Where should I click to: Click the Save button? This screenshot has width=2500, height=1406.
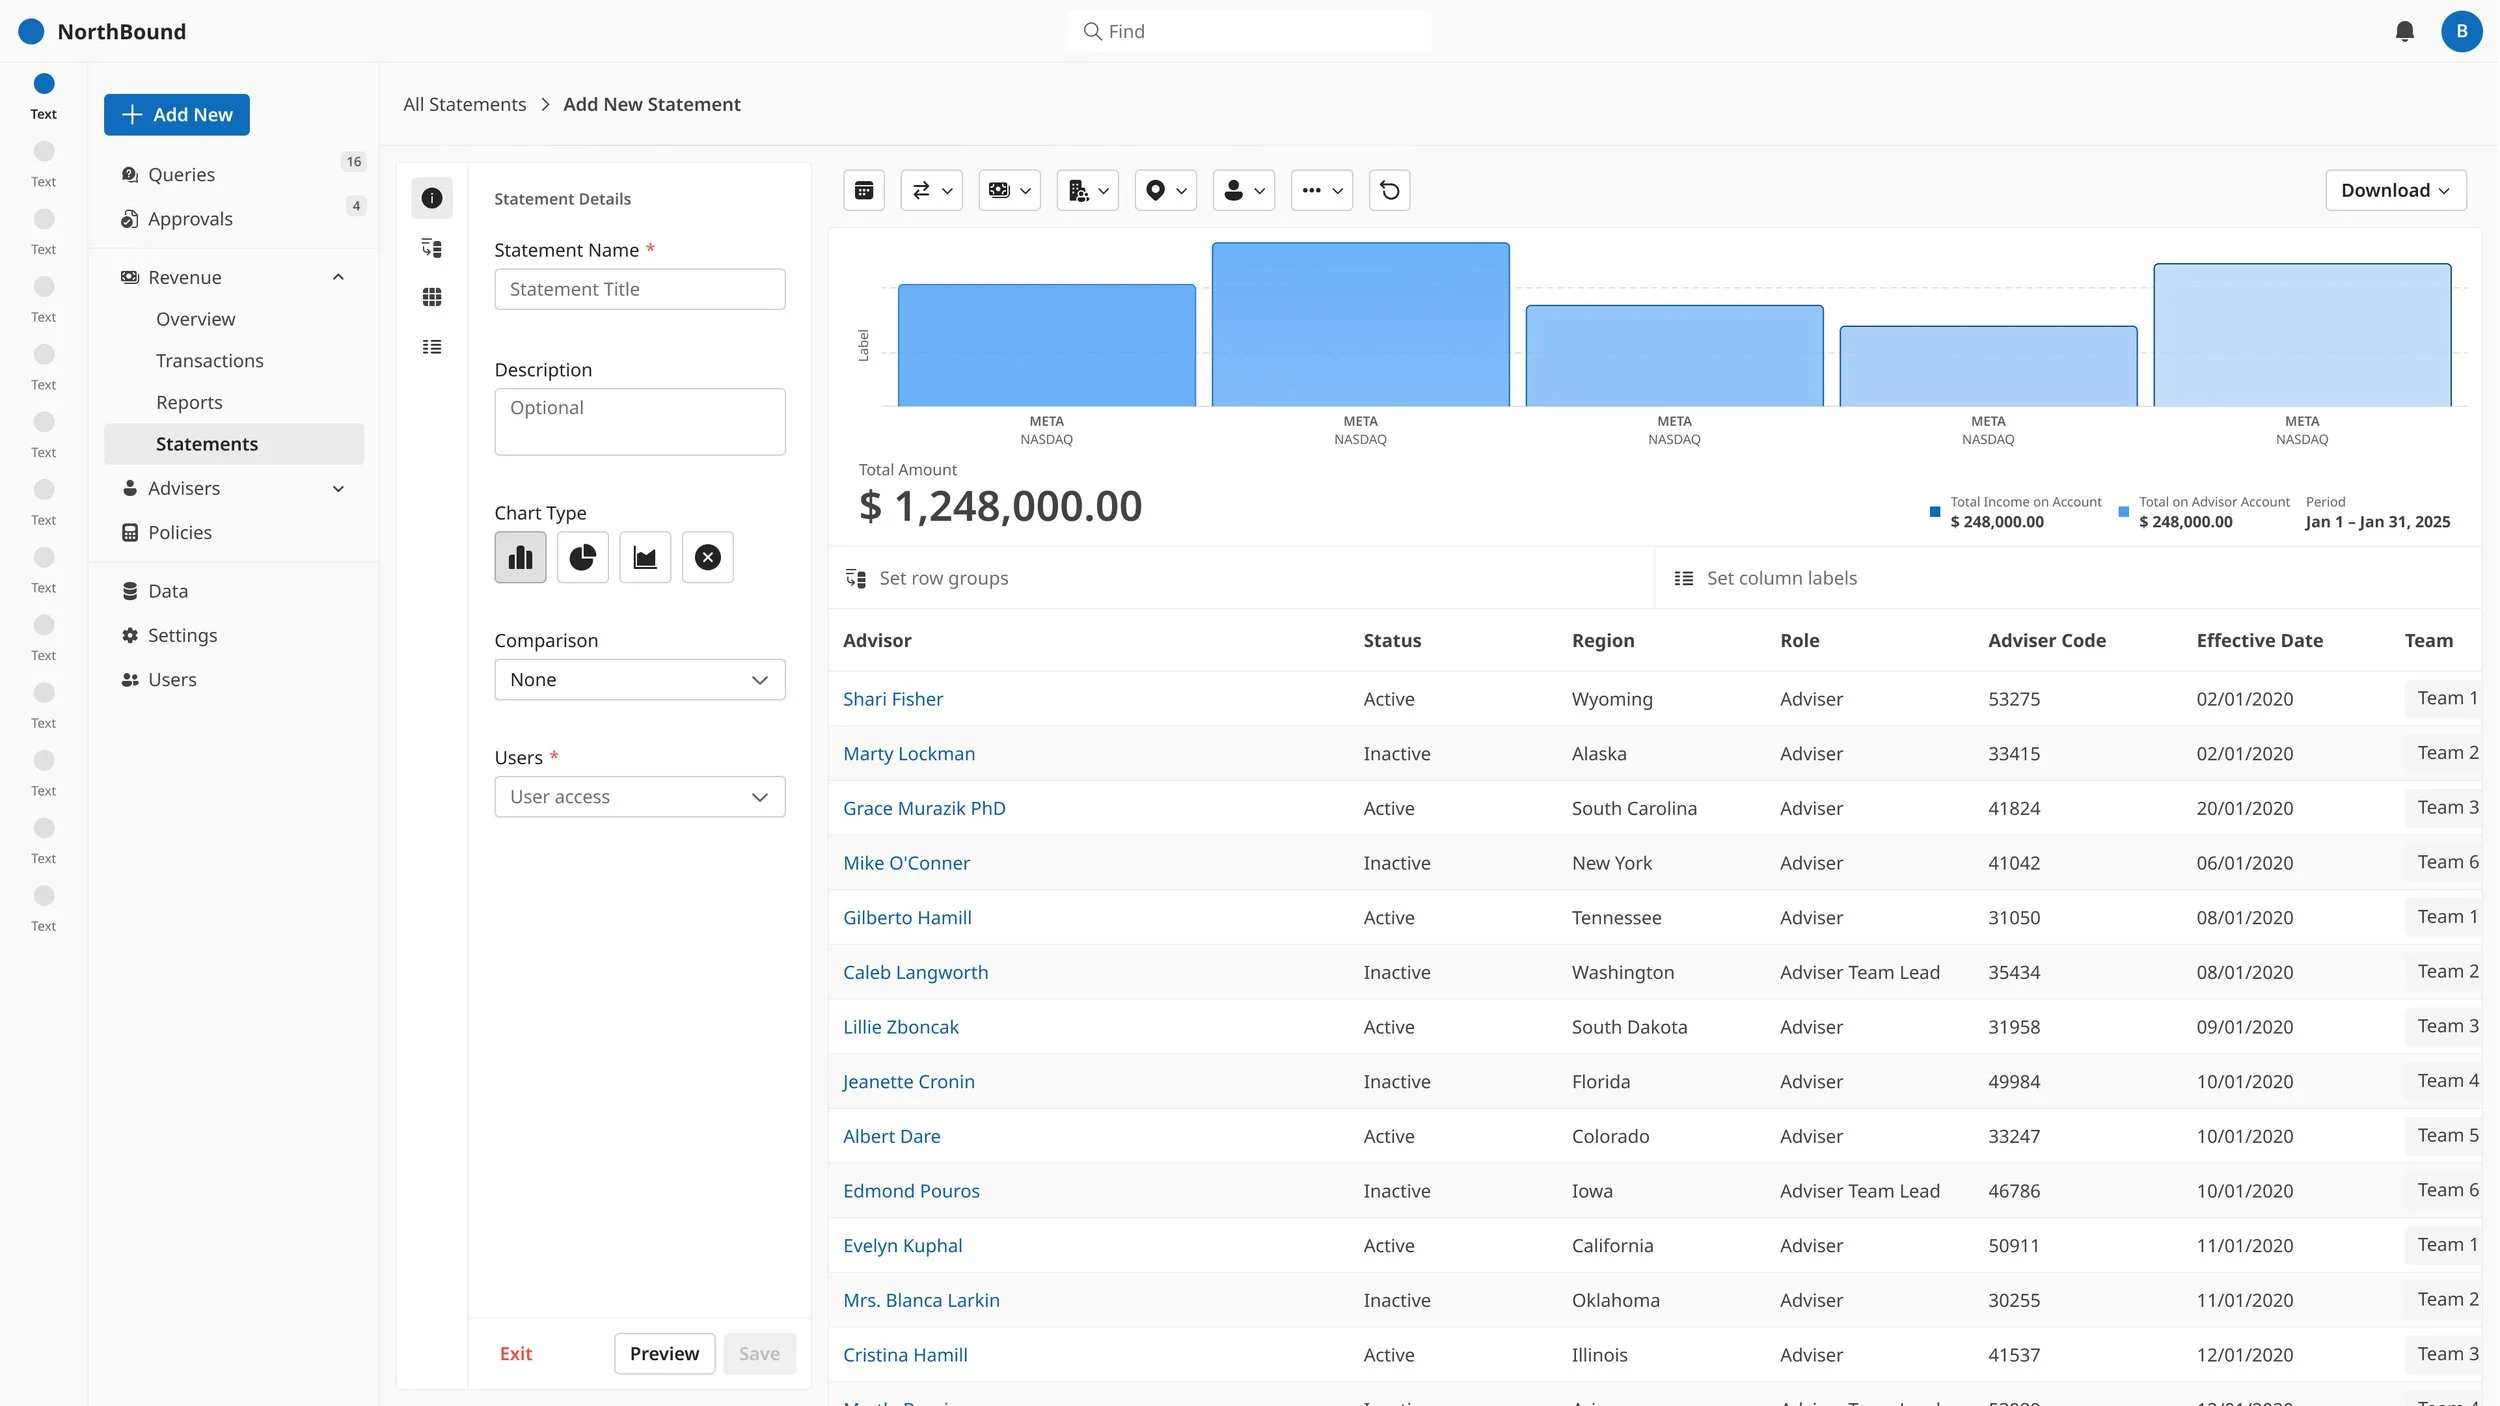(759, 1353)
